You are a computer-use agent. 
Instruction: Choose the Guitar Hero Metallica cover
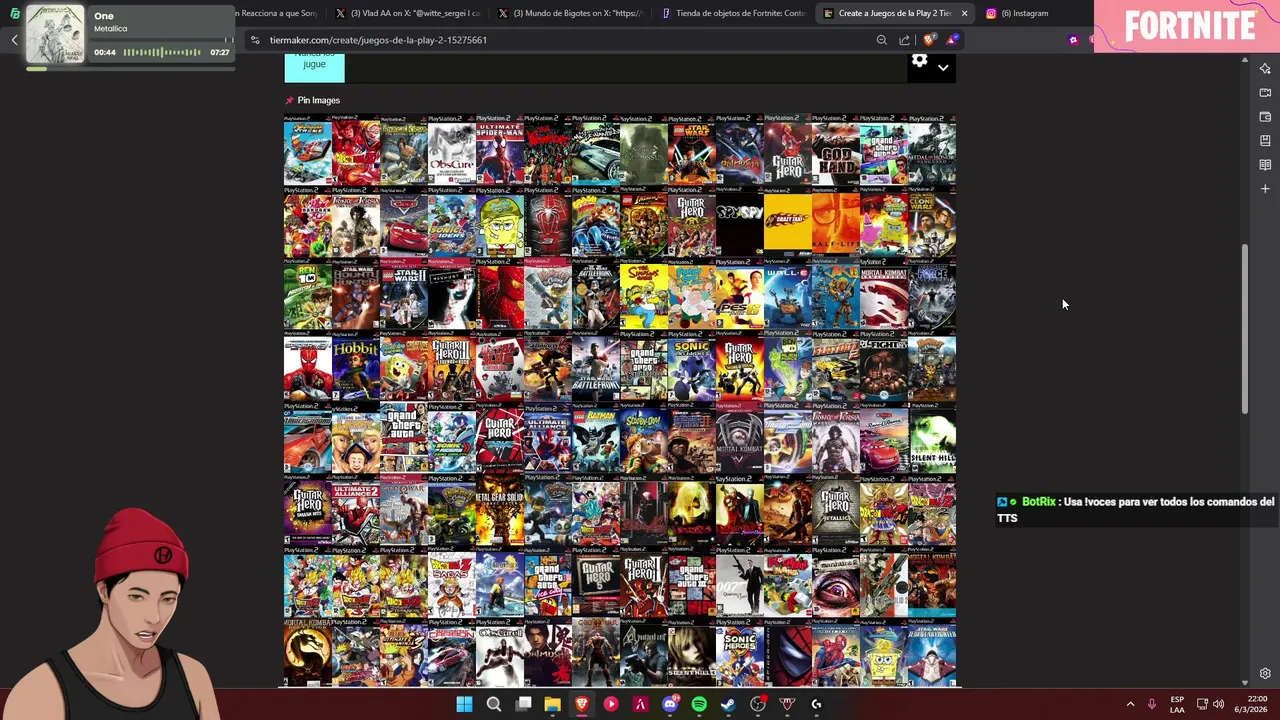tap(836, 510)
